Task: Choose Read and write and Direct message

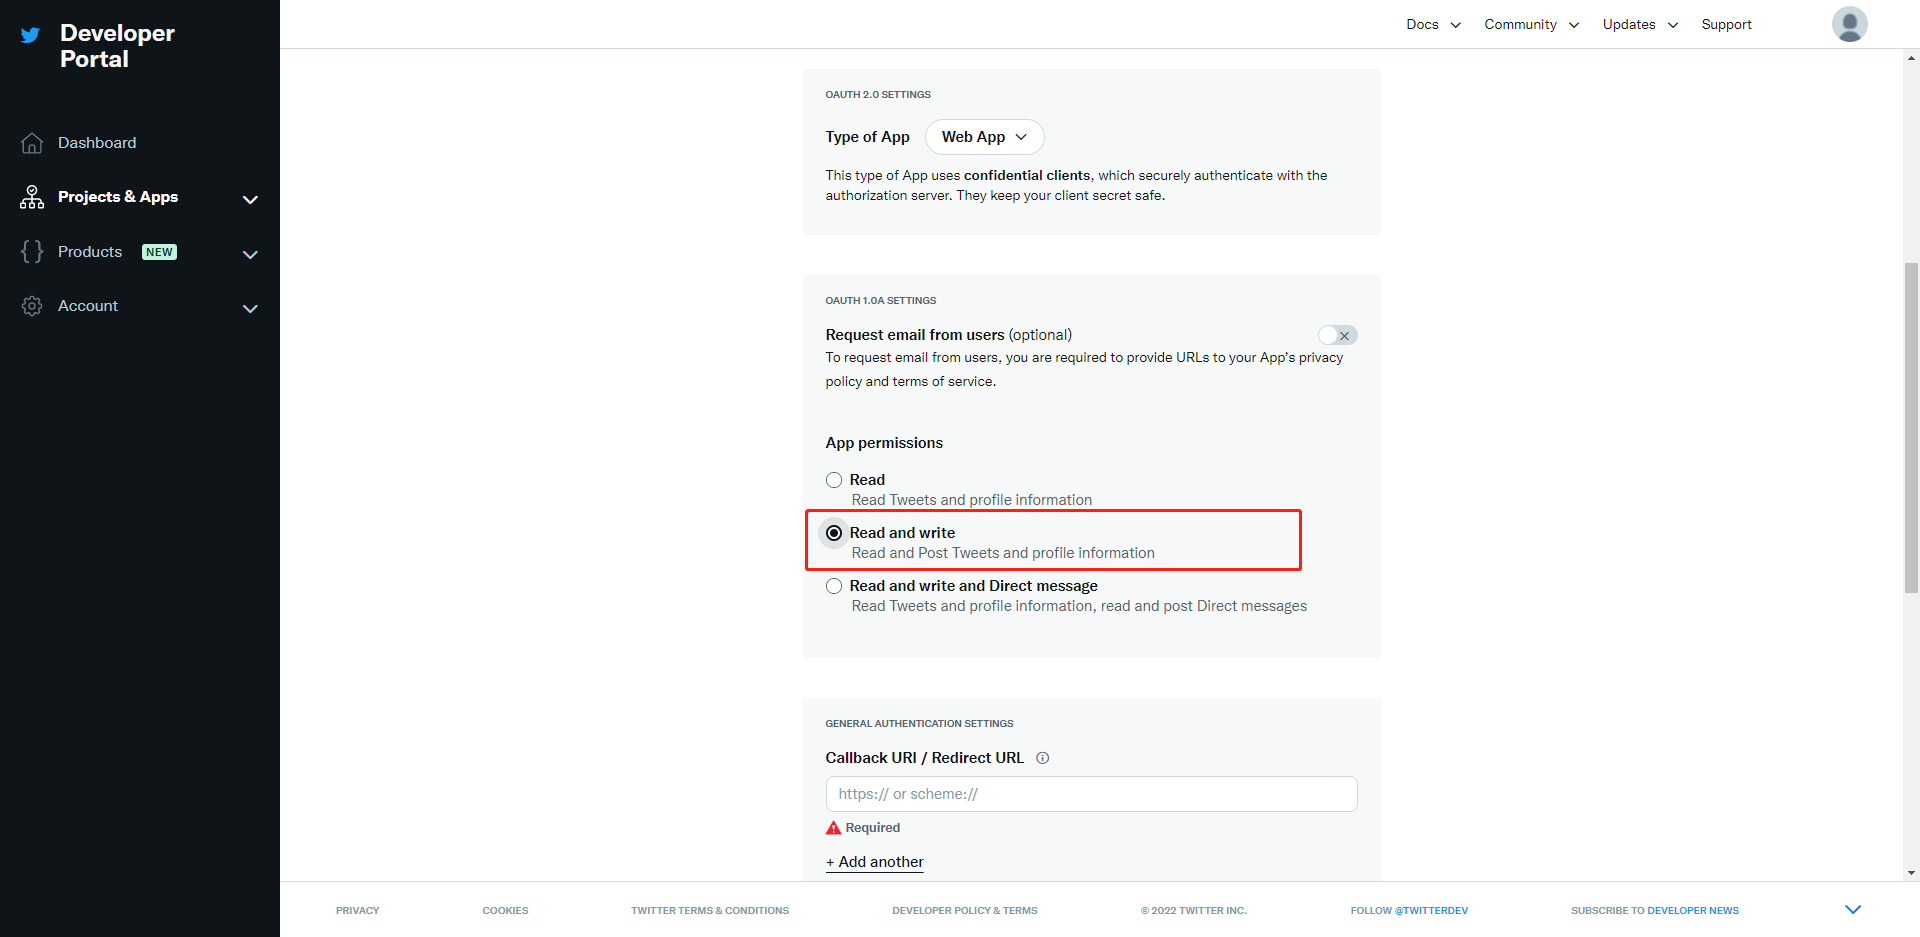Action: (833, 586)
